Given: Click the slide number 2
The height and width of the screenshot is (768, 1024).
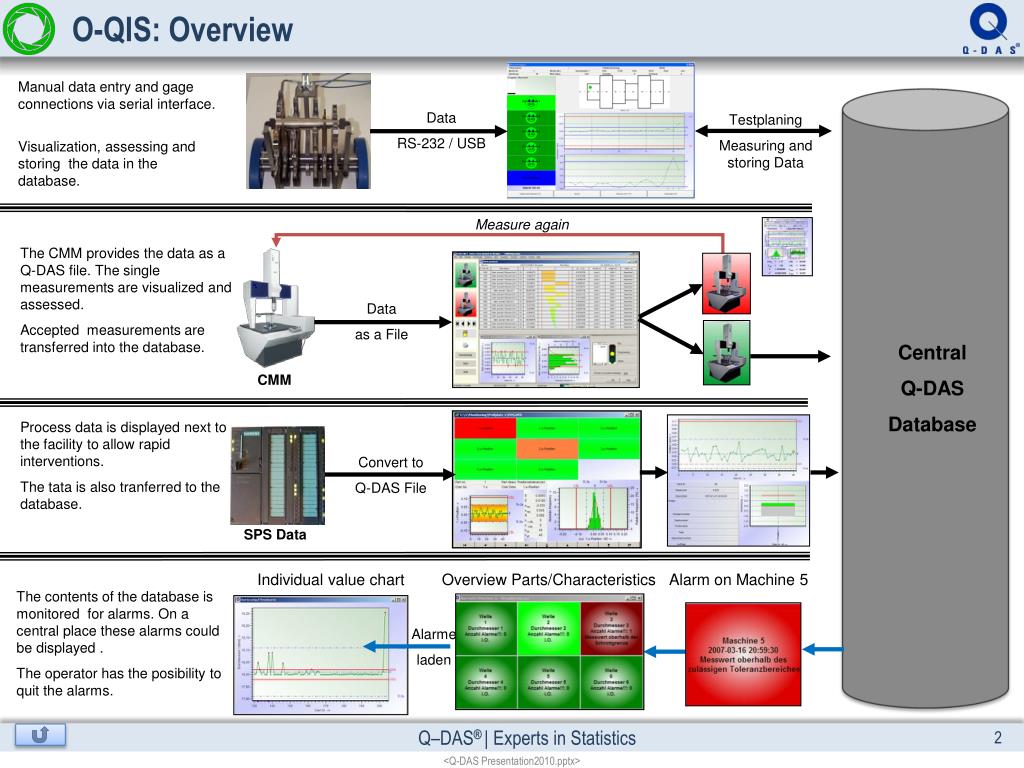Looking at the screenshot, I should tap(997, 737).
